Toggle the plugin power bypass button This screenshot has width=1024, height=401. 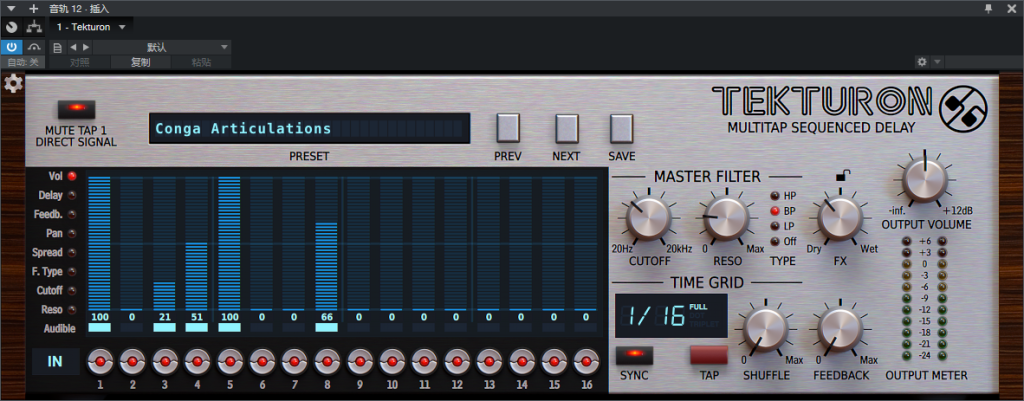point(11,47)
